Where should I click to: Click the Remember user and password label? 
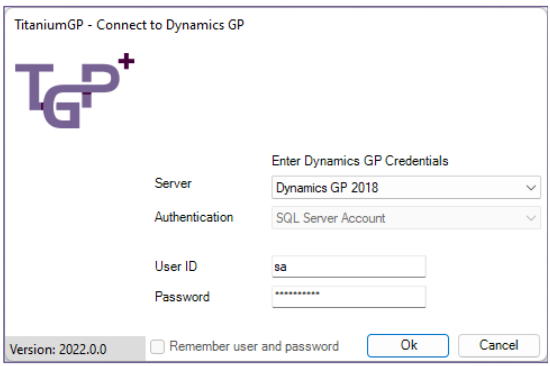pos(254,346)
